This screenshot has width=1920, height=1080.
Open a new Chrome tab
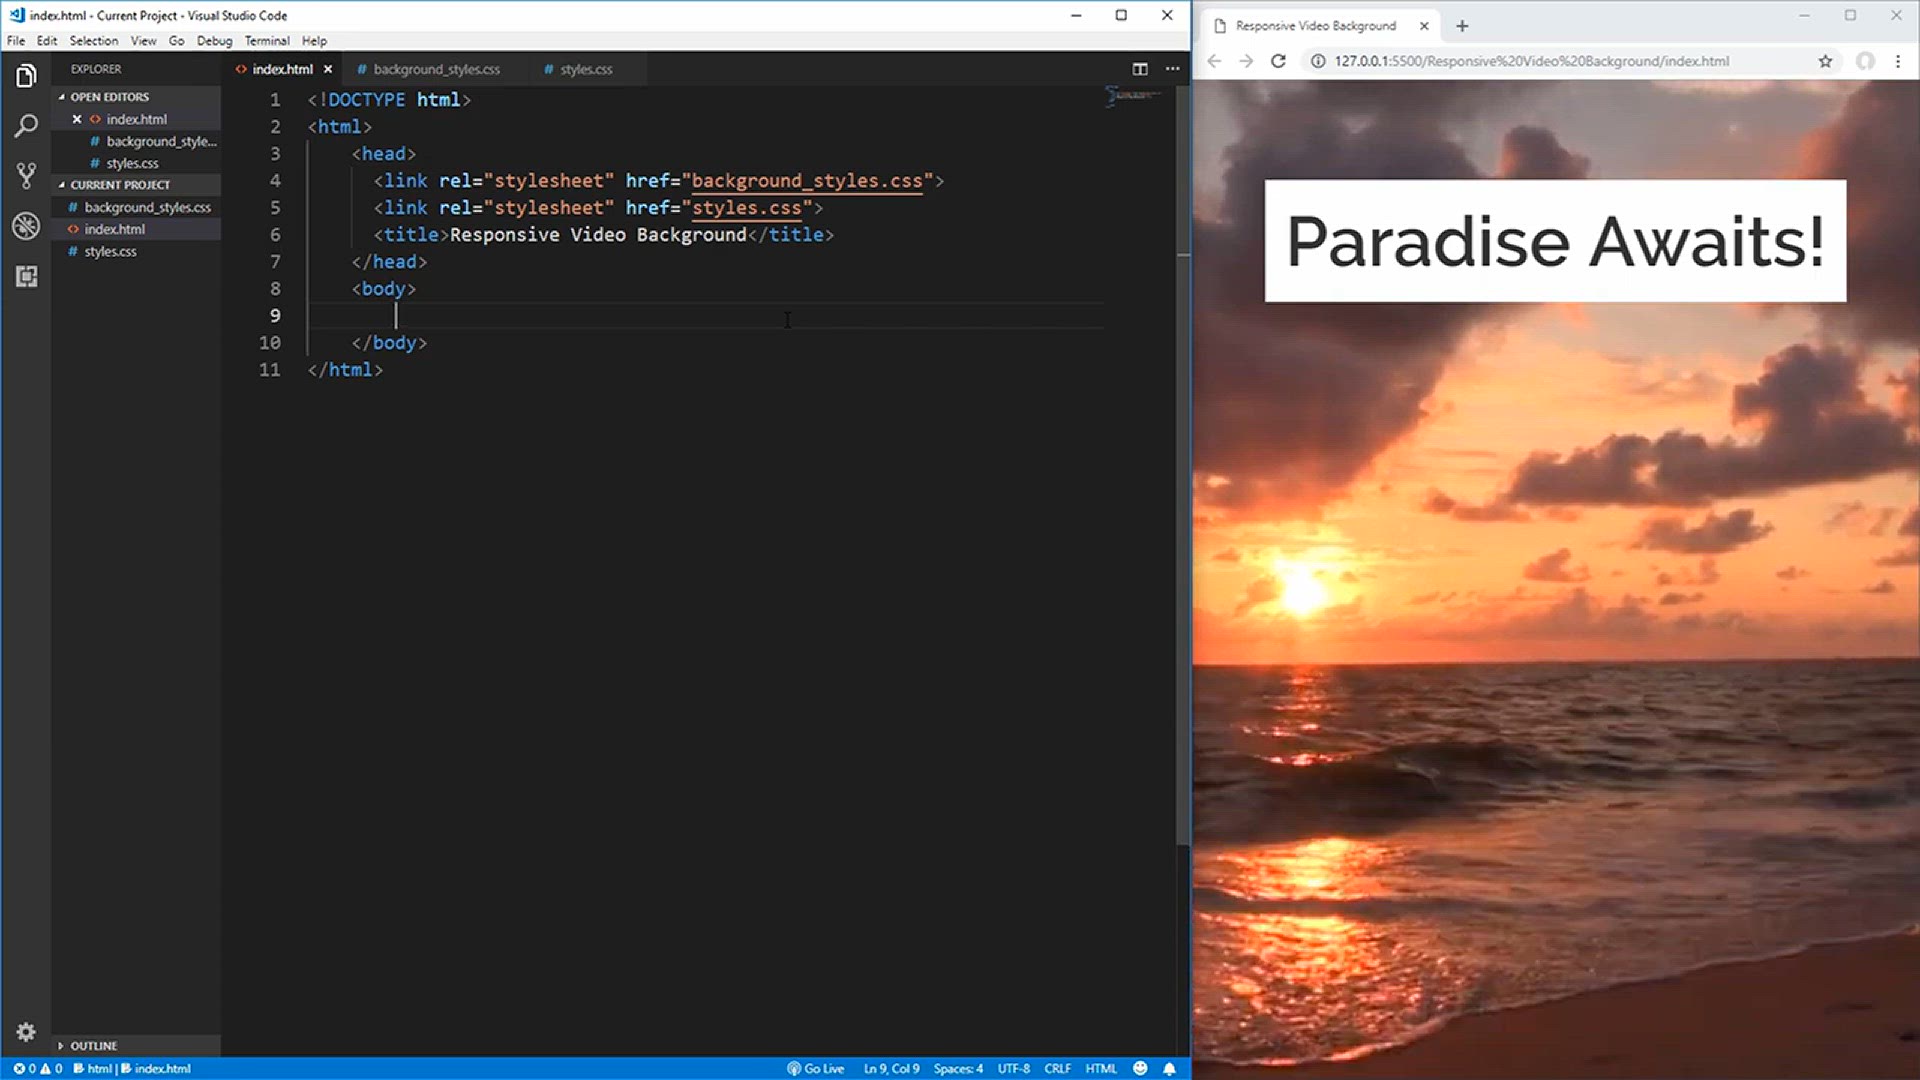[x=1462, y=26]
